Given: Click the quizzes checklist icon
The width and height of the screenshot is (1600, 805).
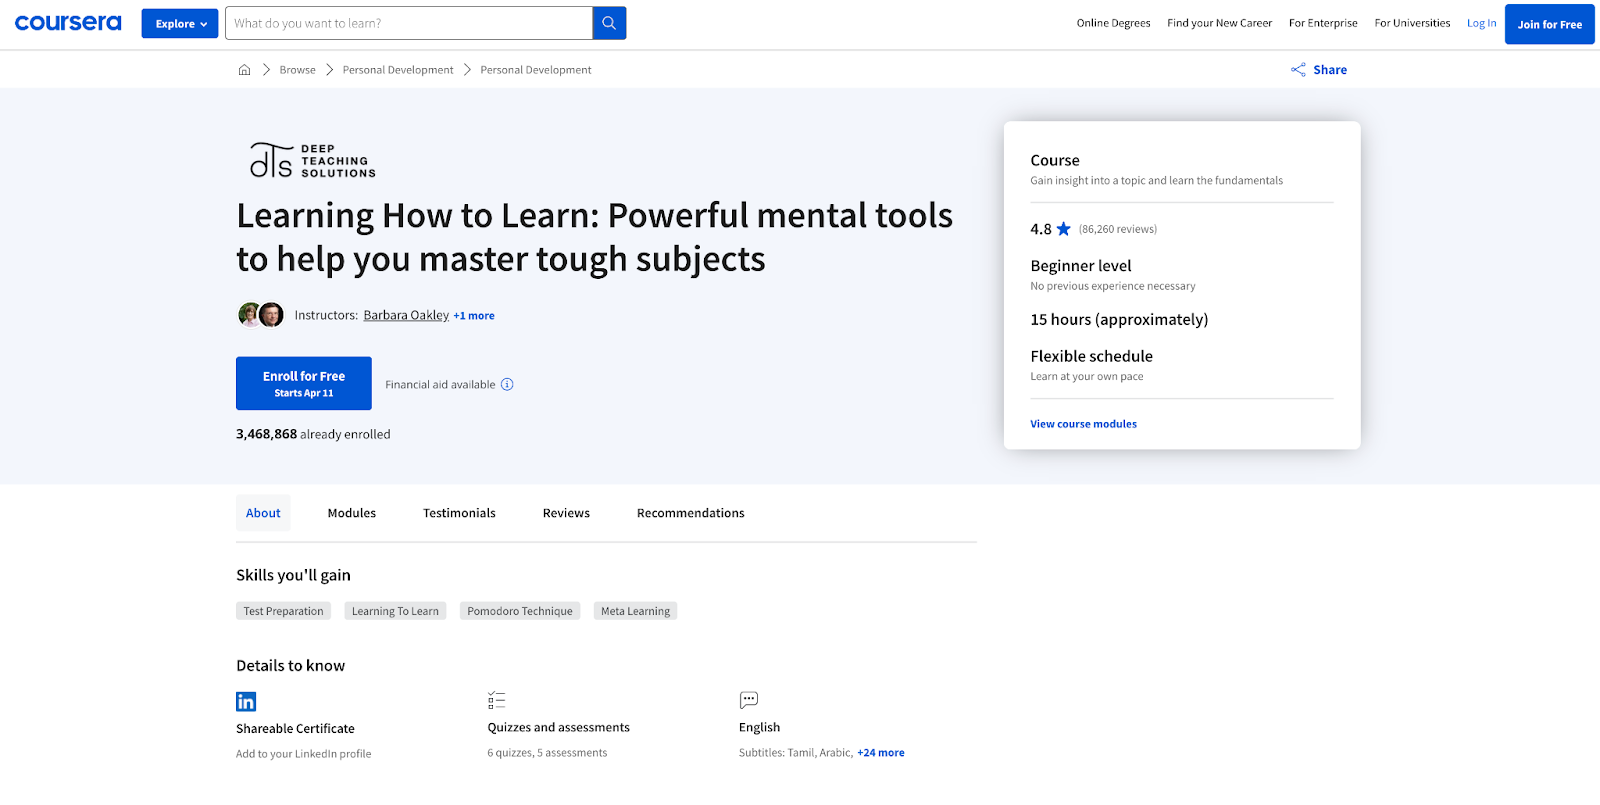Looking at the screenshot, I should pos(497,700).
